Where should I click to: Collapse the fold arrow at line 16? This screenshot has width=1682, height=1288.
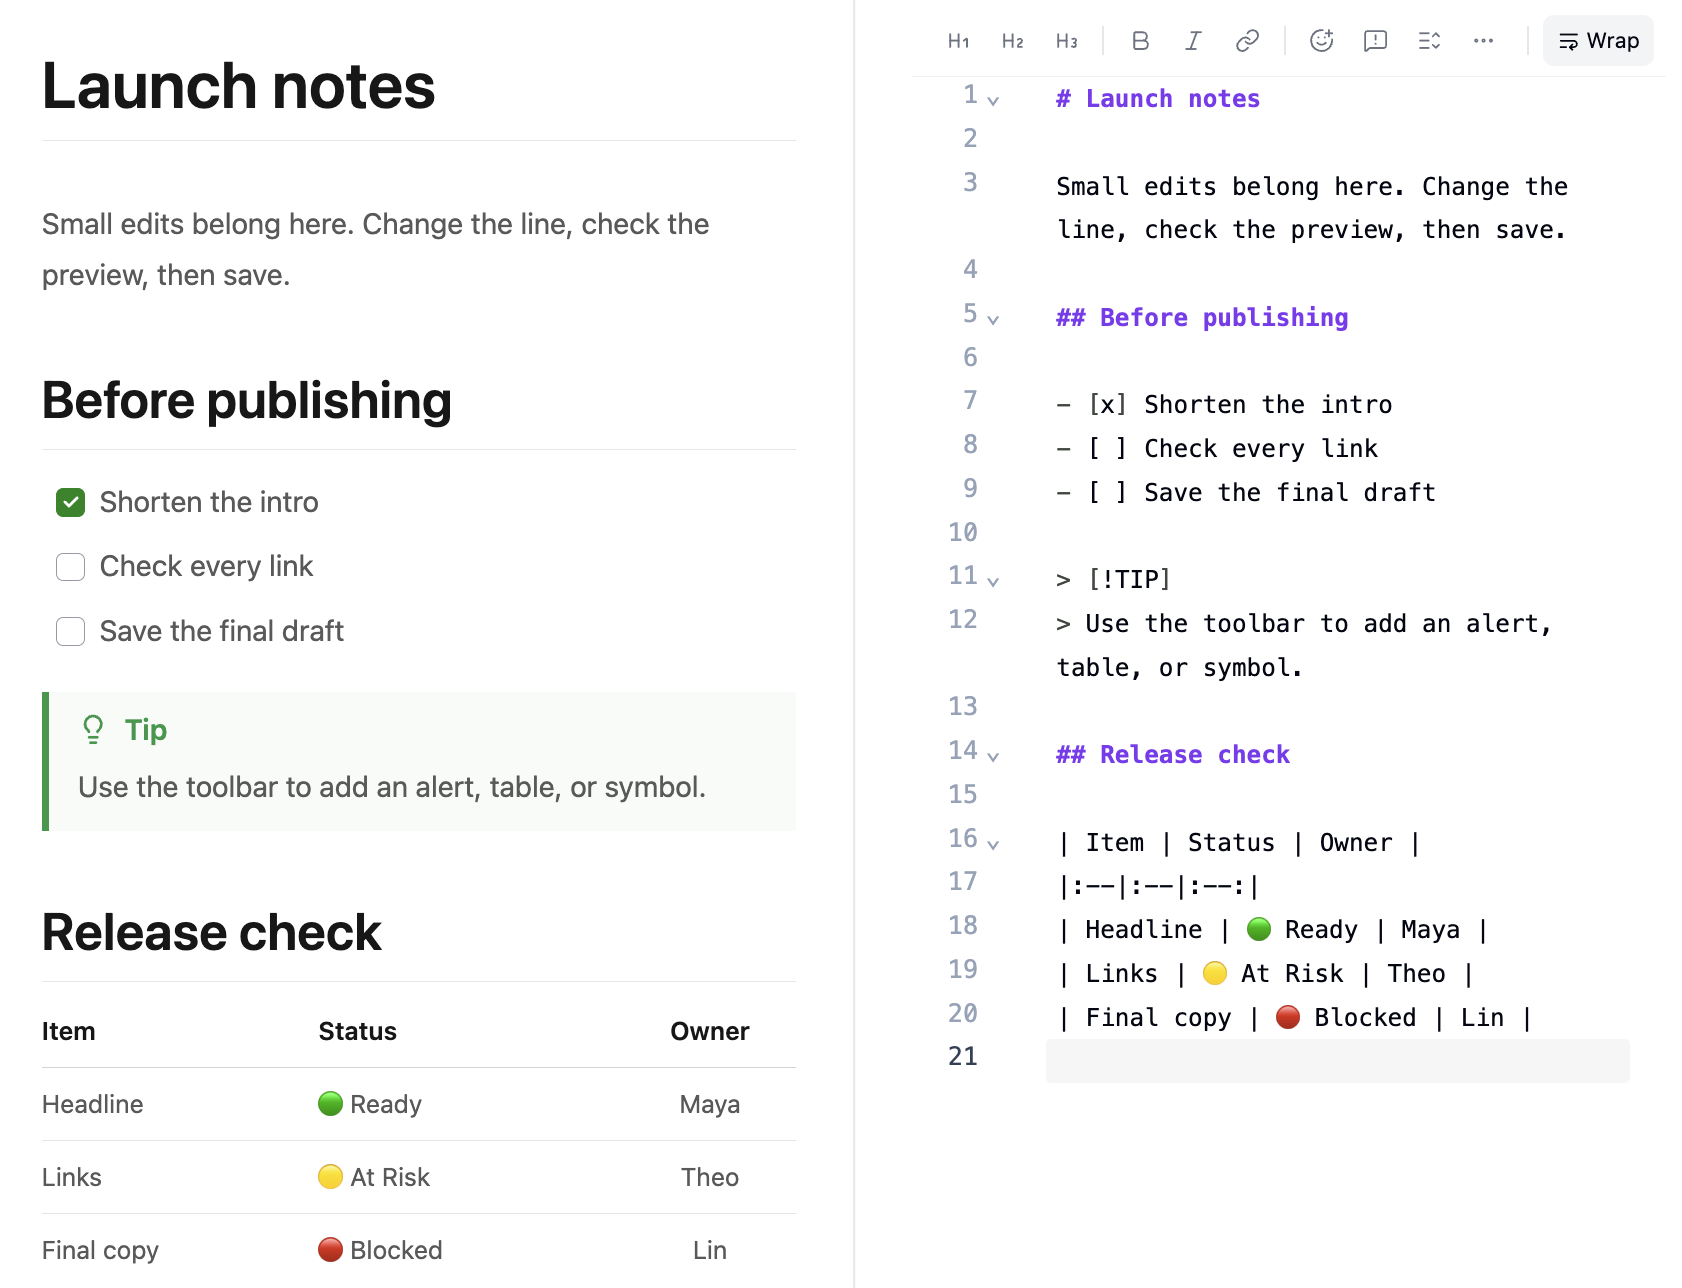pos(993,845)
